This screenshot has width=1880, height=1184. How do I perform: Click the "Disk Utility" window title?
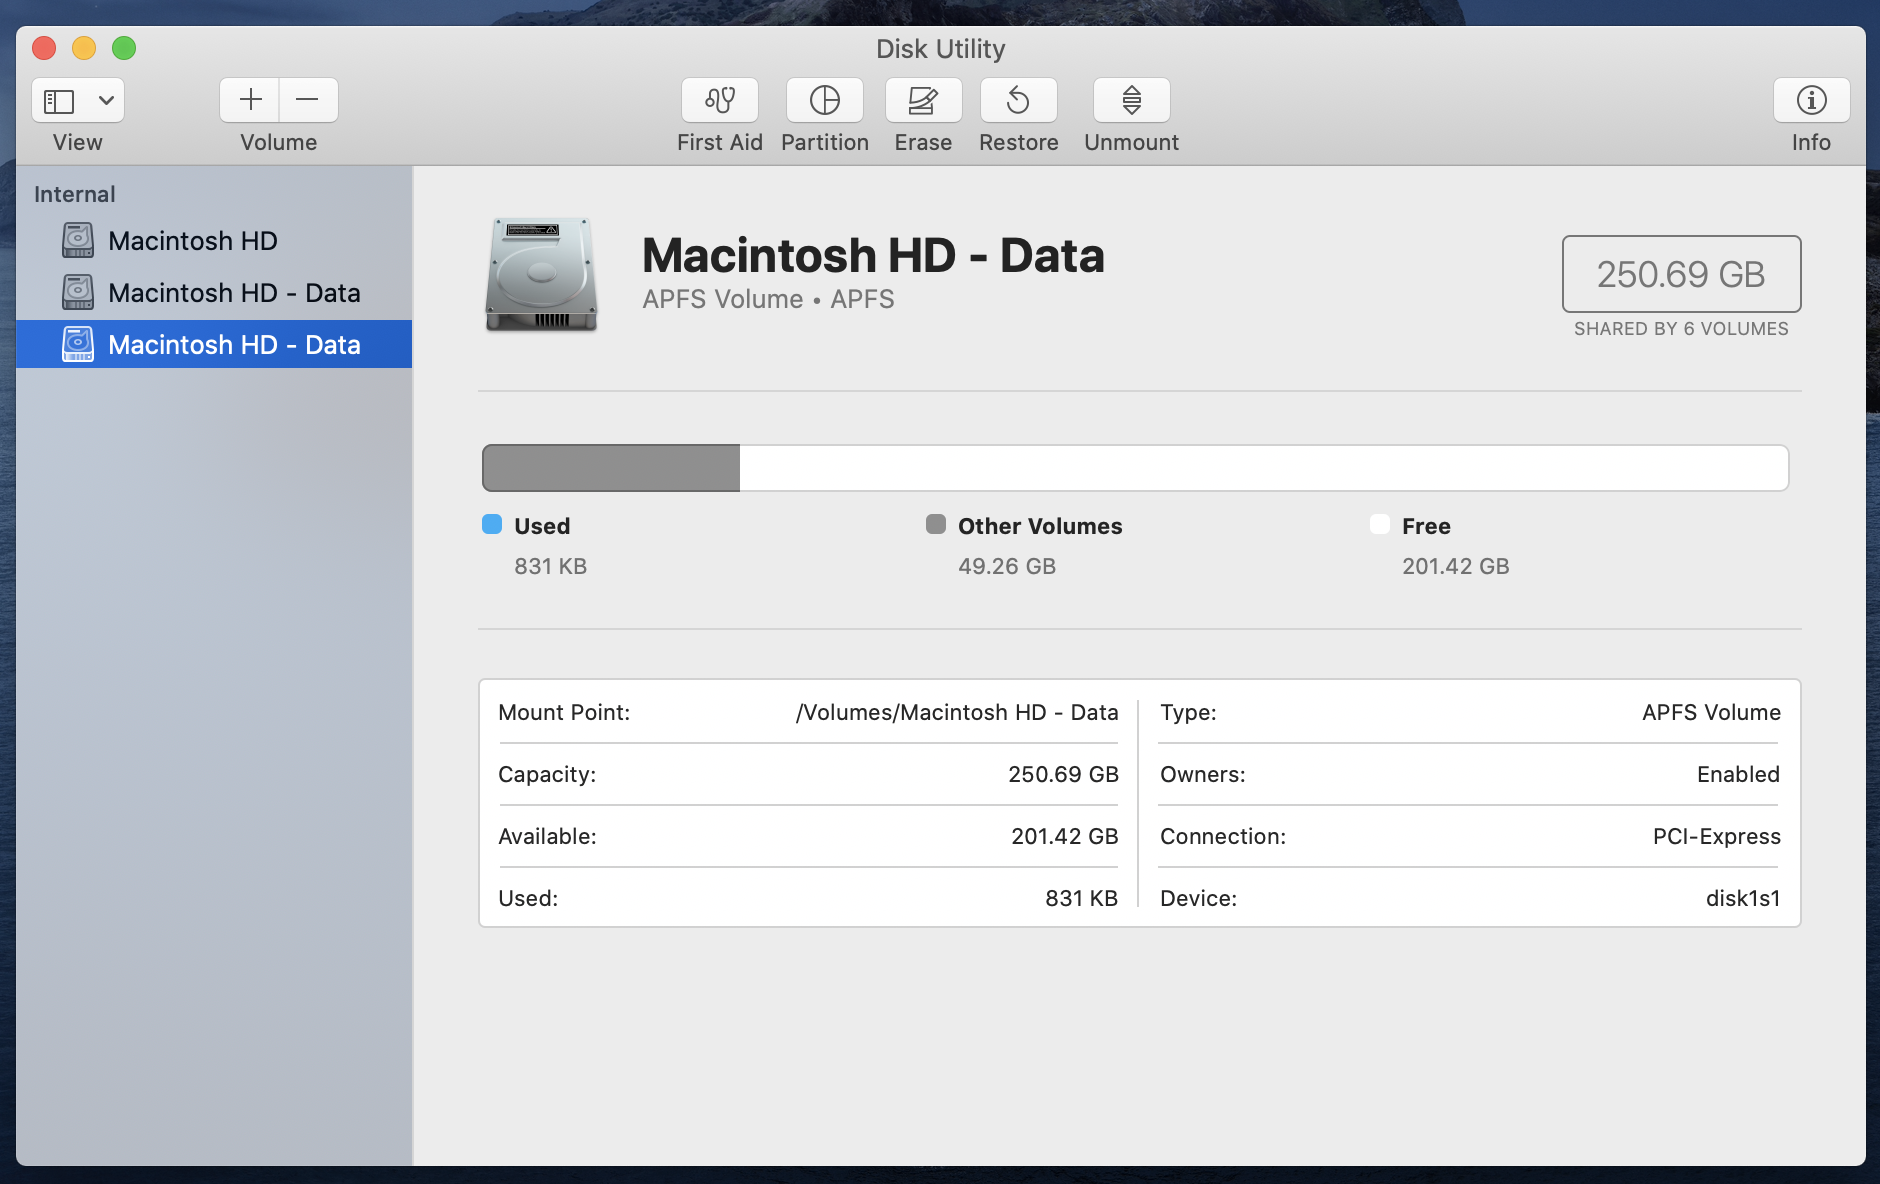[941, 49]
